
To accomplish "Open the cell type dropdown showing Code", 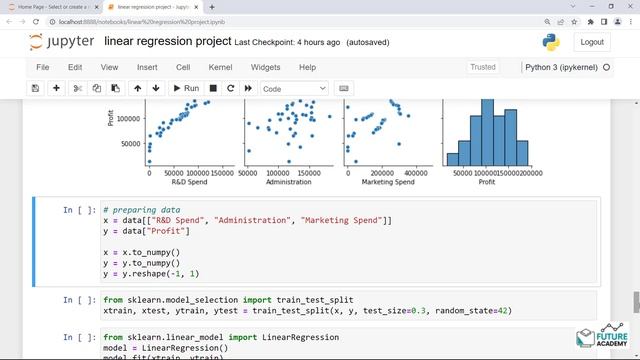I will [x=294, y=89].
